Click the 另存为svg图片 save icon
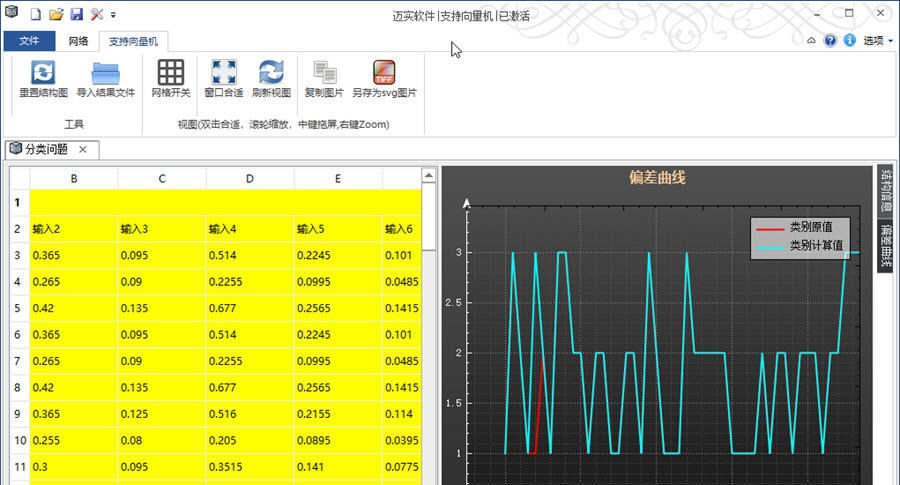The width and height of the screenshot is (900, 485). [384, 73]
